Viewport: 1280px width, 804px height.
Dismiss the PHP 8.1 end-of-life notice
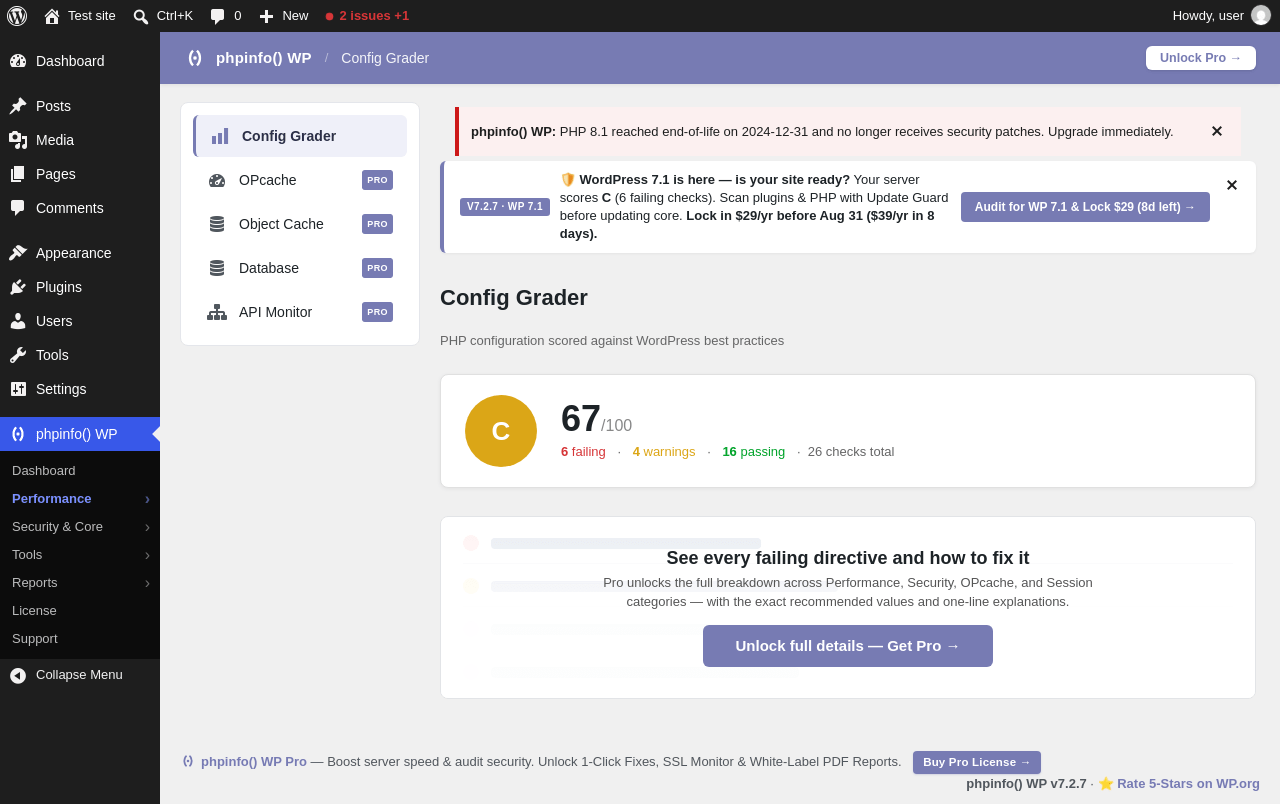click(x=1217, y=131)
